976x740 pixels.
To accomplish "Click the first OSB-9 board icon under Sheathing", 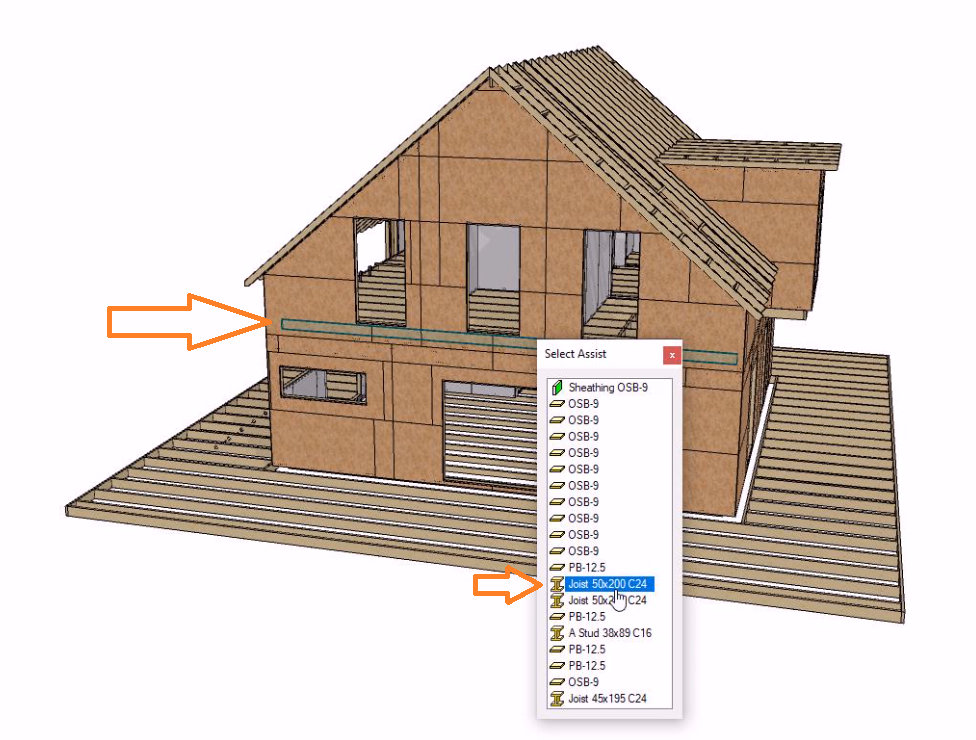I will pos(557,403).
